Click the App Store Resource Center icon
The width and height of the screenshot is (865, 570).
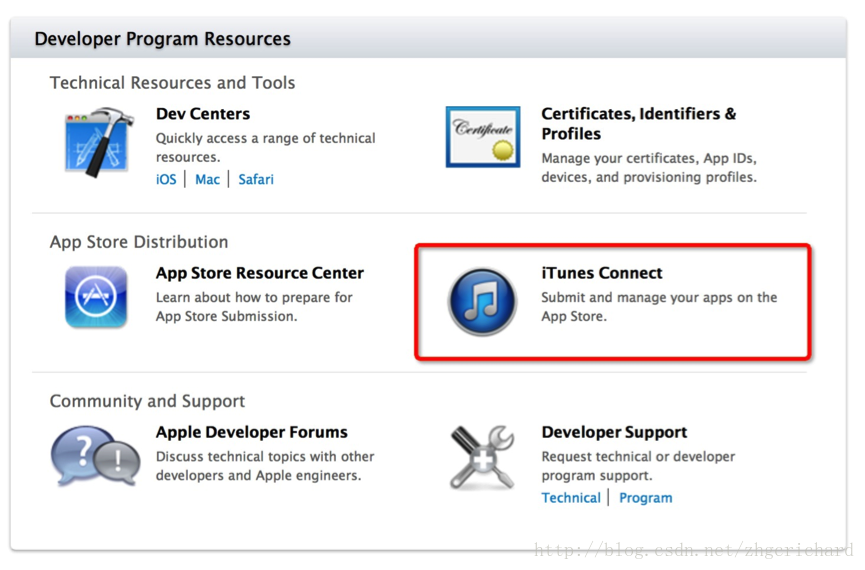click(x=96, y=297)
